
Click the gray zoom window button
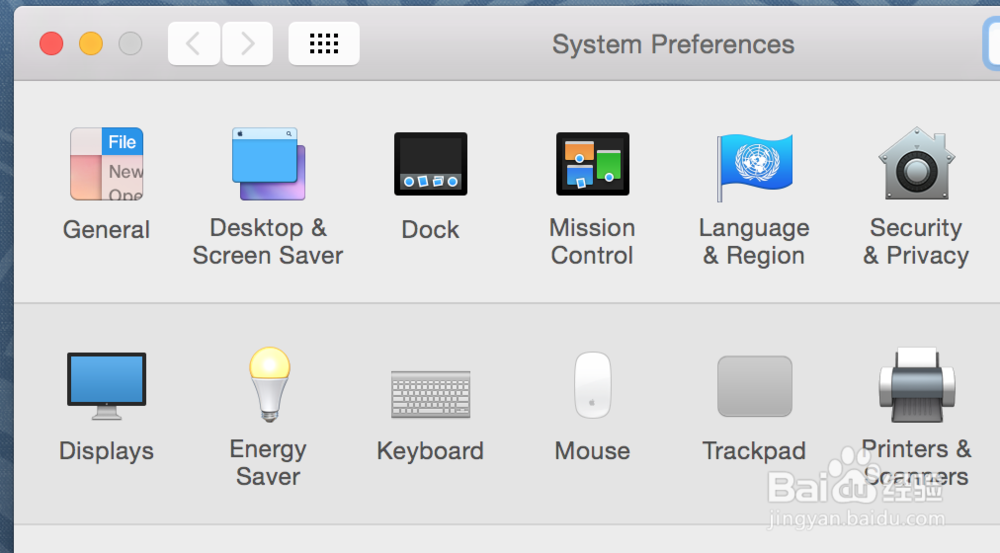tap(130, 44)
